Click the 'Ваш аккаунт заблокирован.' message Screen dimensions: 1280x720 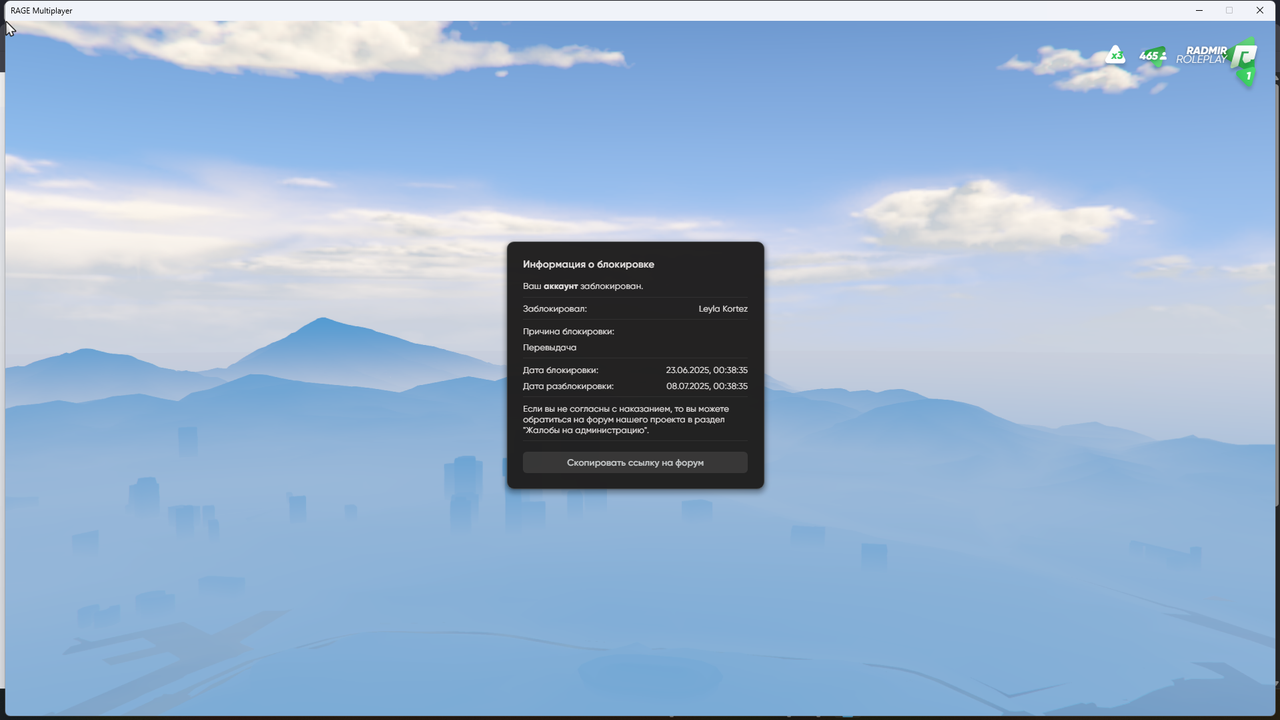point(583,286)
